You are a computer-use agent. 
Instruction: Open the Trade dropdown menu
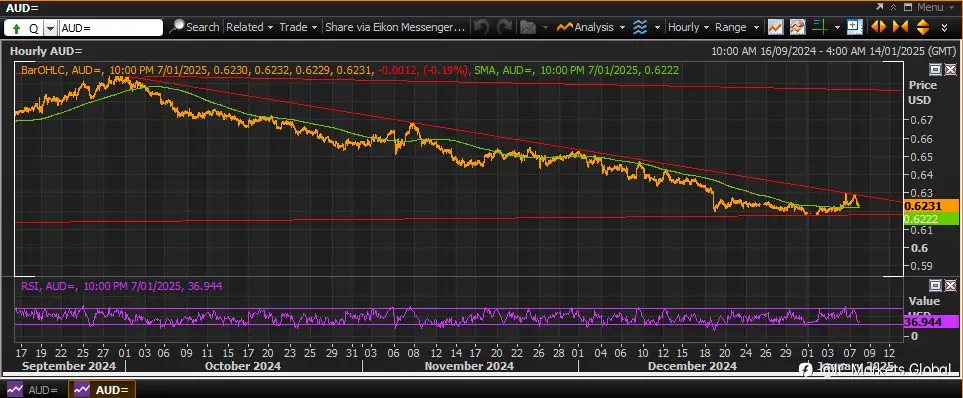pyautogui.click(x=298, y=27)
